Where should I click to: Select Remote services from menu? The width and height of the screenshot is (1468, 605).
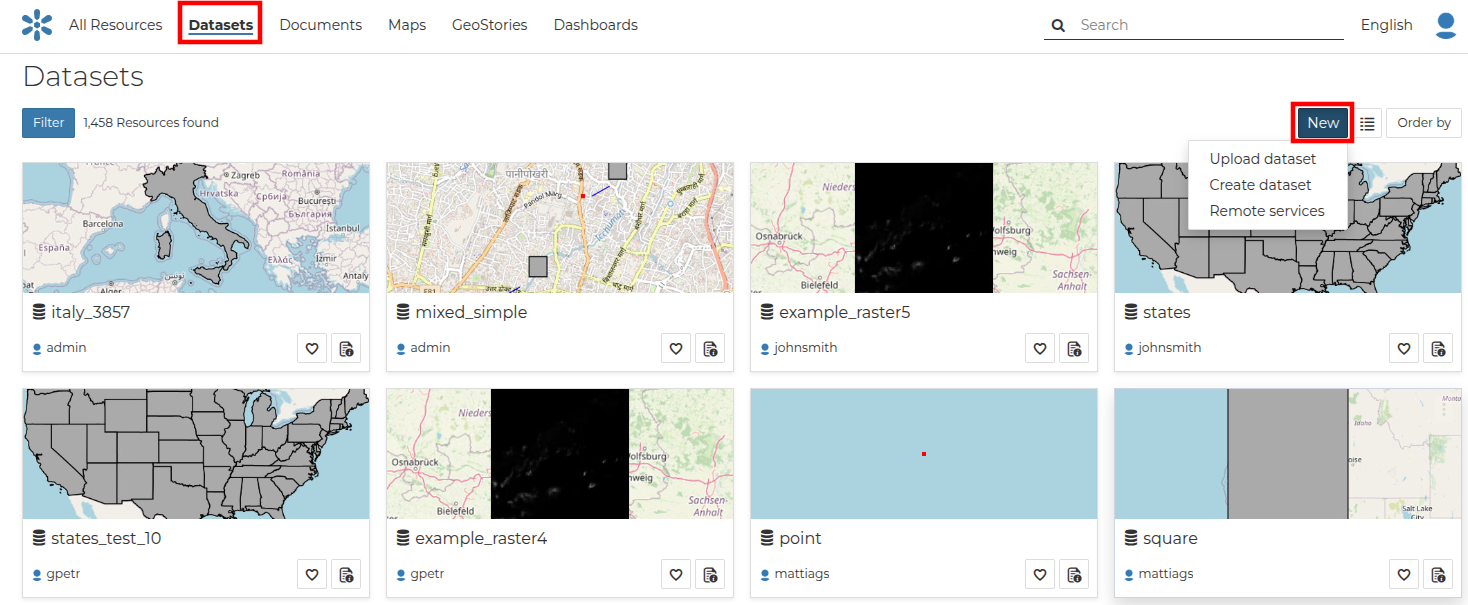(x=1267, y=211)
